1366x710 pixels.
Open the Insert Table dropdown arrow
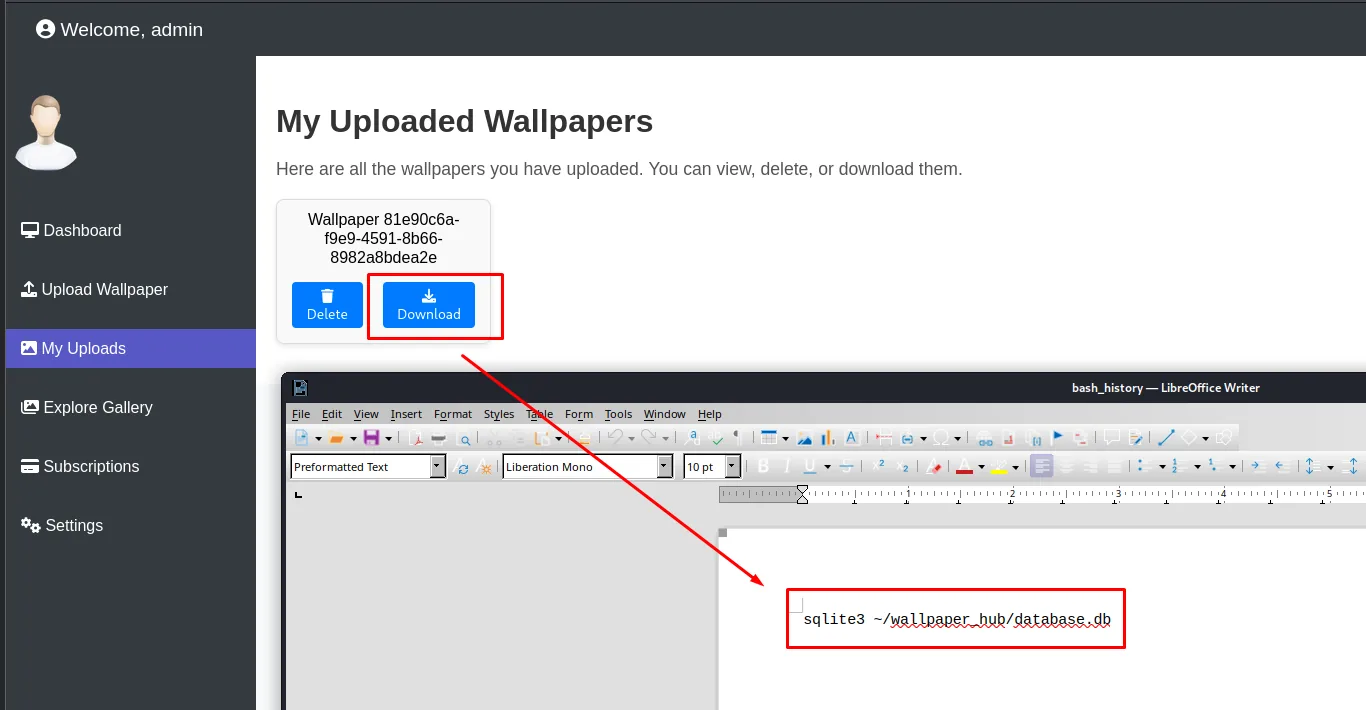[x=786, y=439]
